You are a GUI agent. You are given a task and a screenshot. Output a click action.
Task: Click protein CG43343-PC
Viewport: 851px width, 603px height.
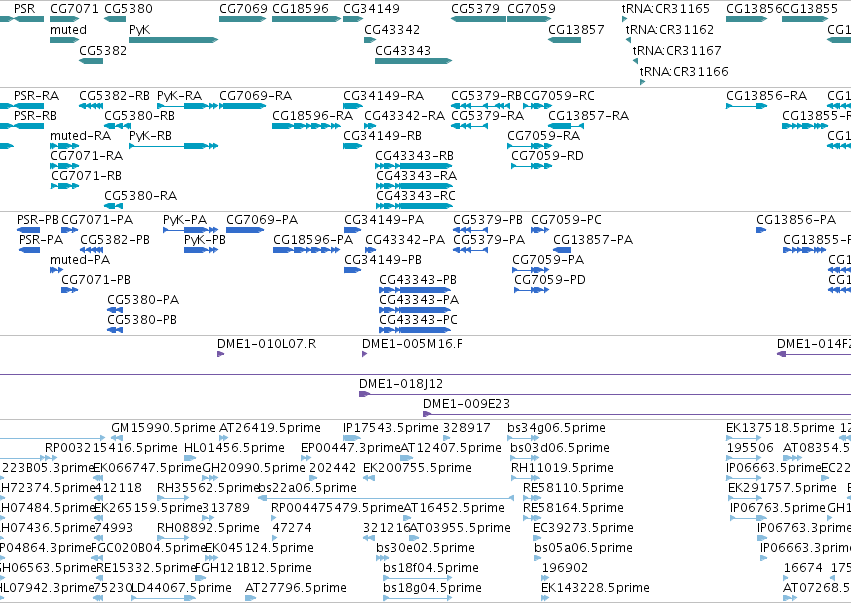pos(415,331)
